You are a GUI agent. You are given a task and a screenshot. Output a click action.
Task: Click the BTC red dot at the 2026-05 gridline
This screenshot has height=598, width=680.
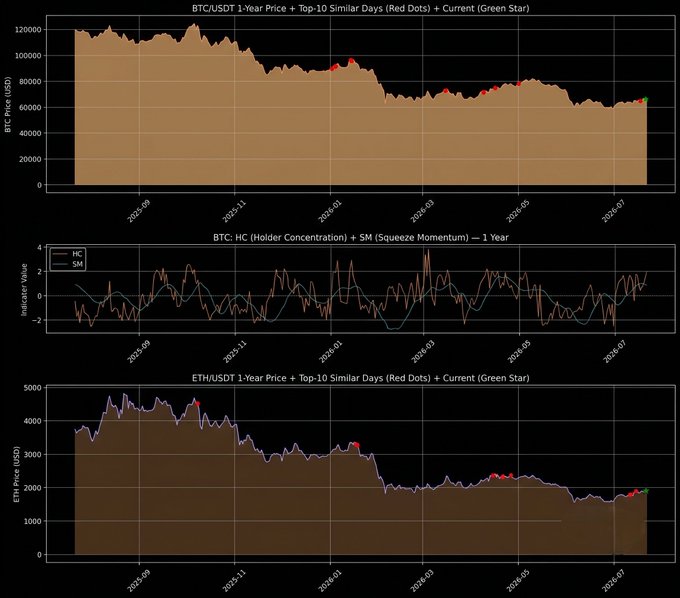[x=519, y=84]
